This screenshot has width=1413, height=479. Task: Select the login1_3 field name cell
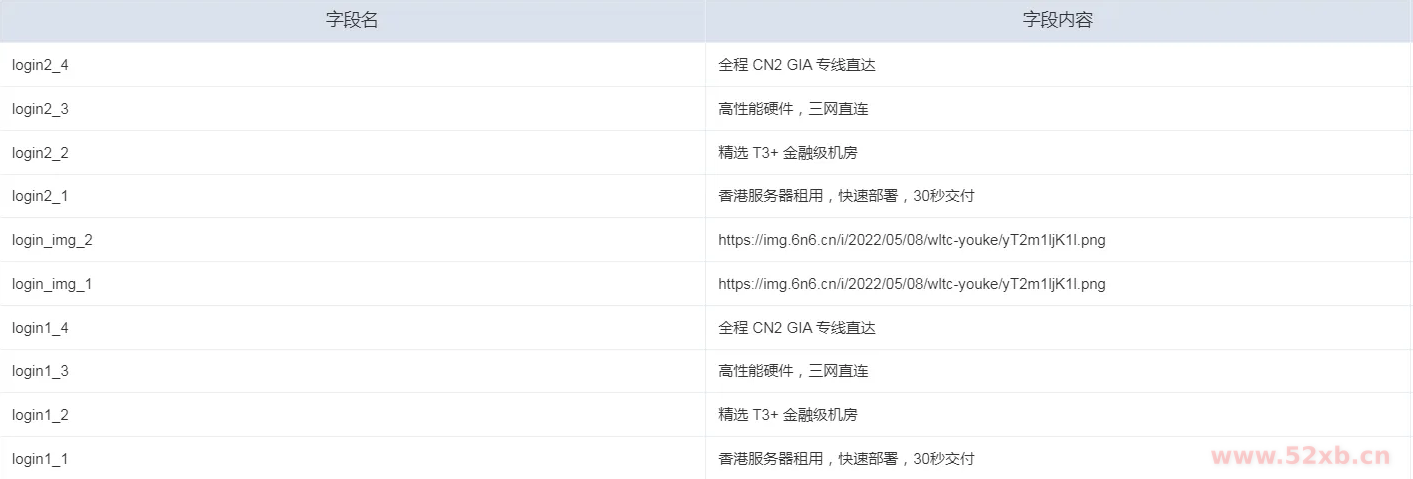pos(40,371)
